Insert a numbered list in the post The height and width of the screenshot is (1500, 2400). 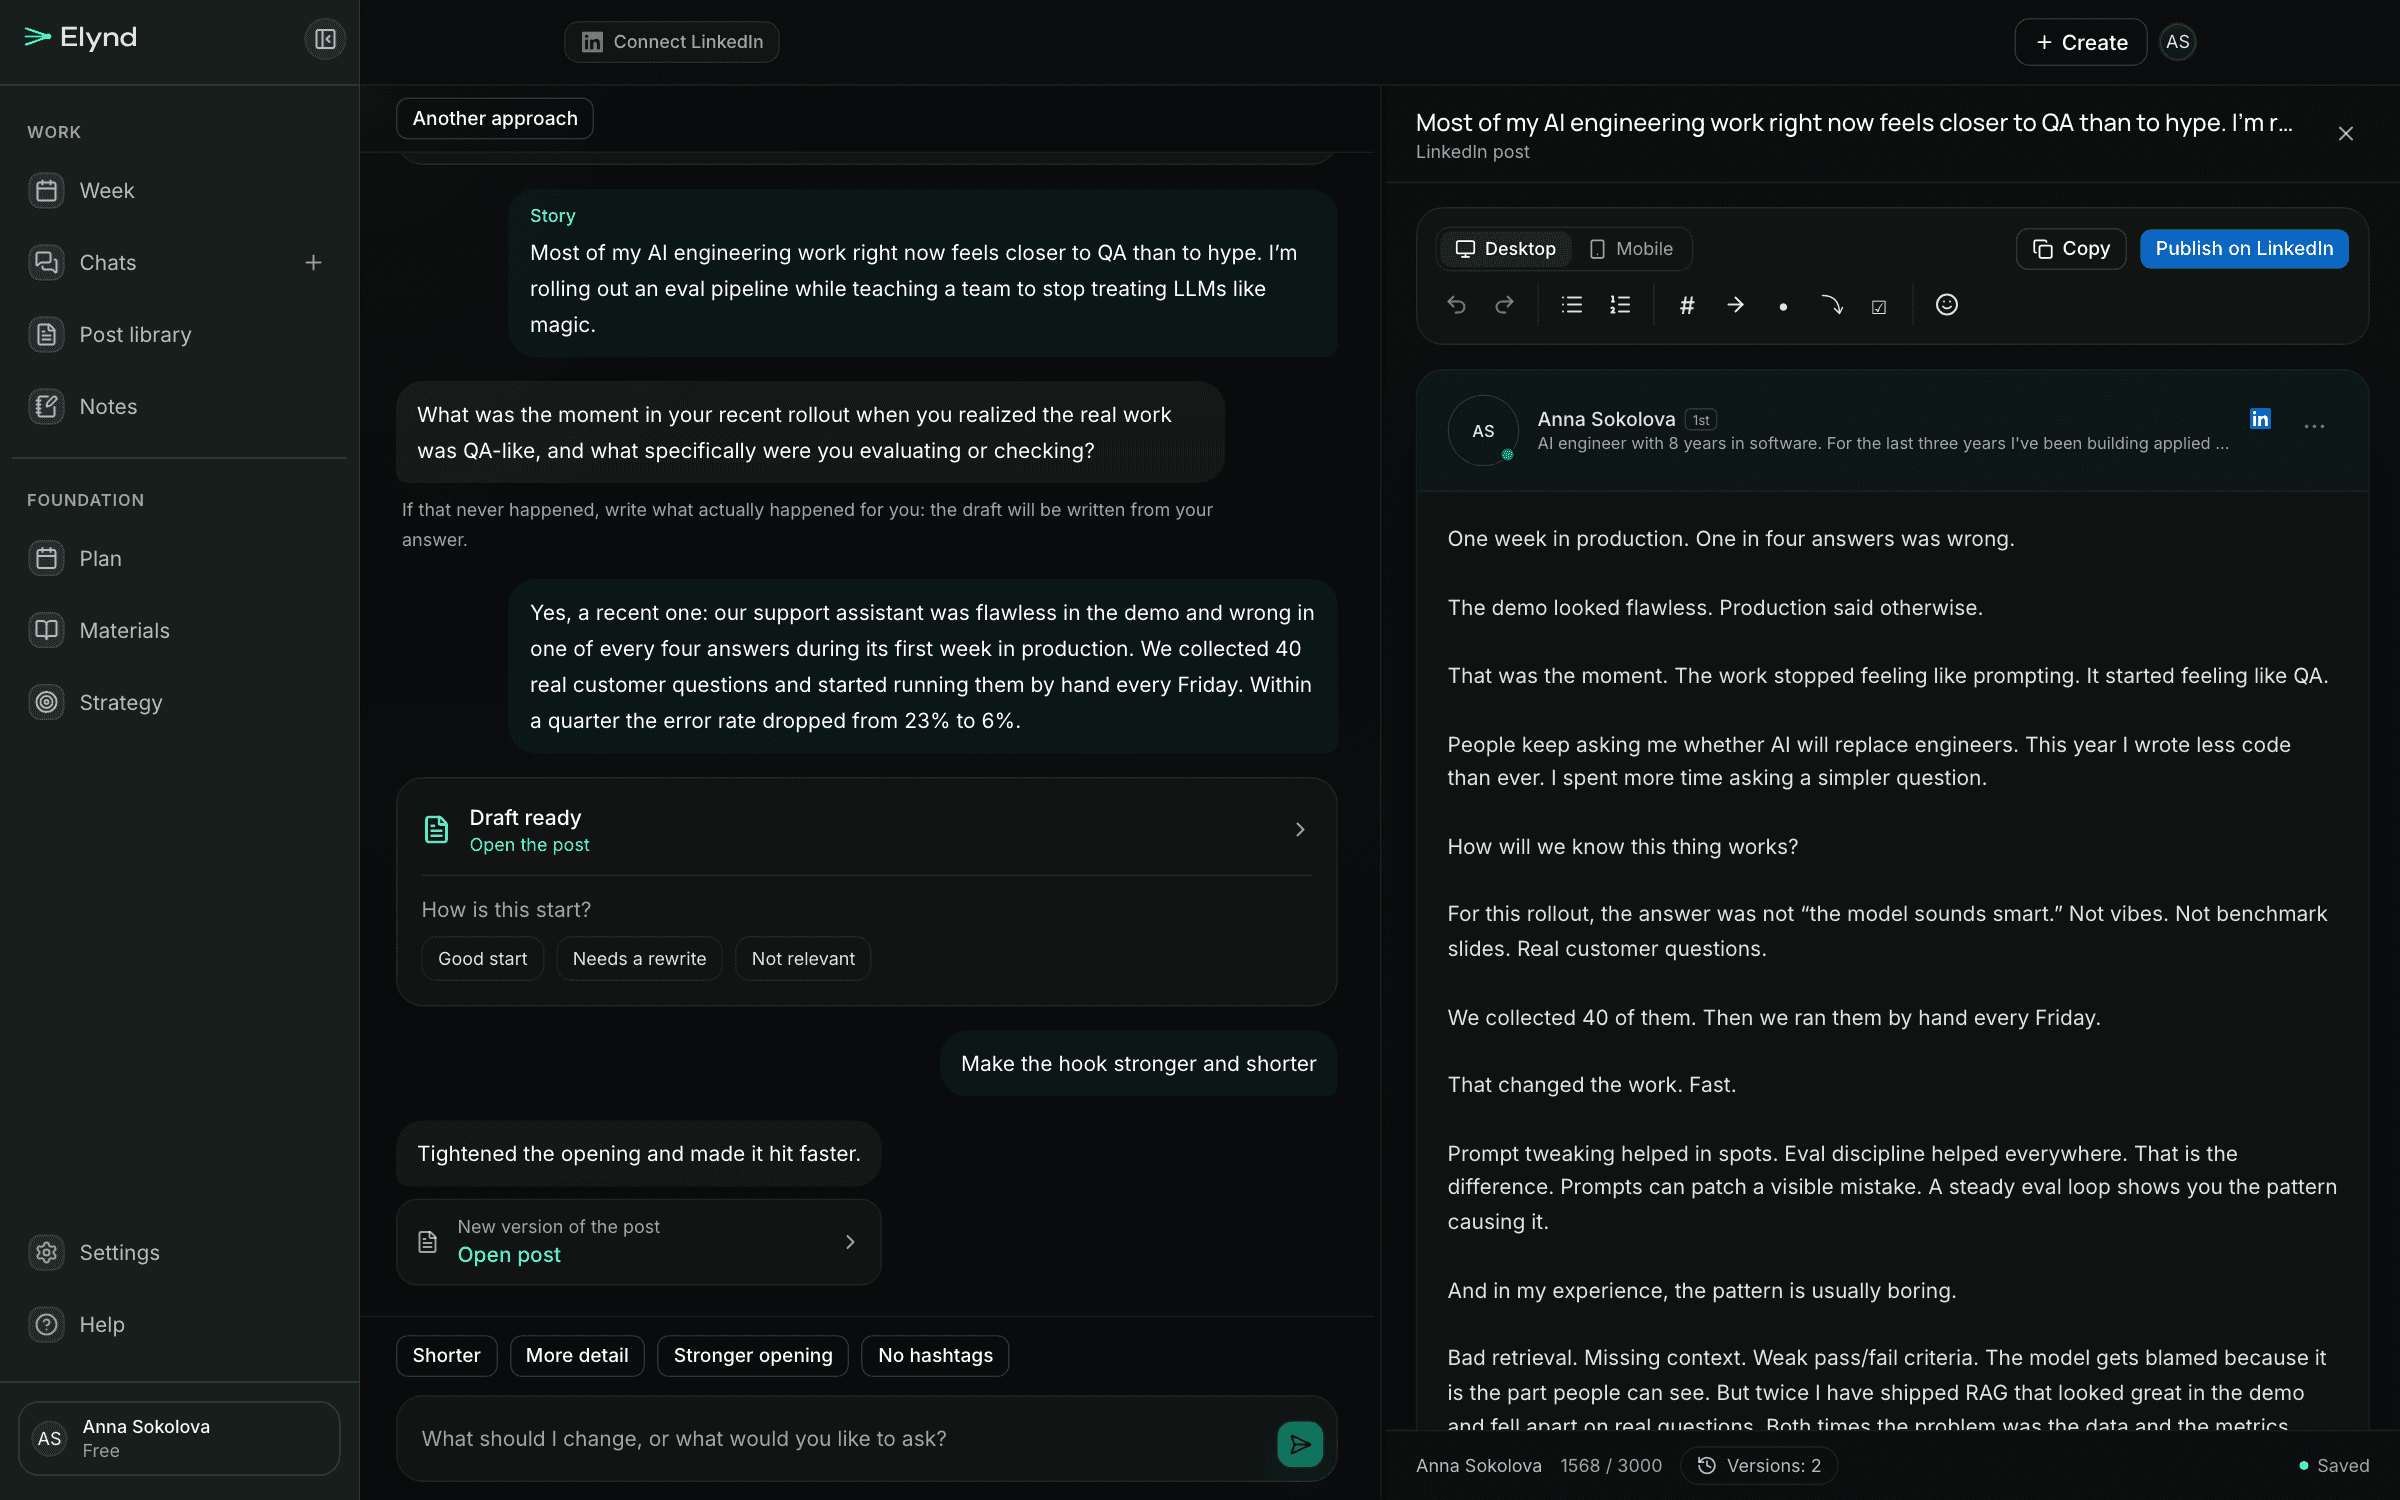tap(1620, 305)
